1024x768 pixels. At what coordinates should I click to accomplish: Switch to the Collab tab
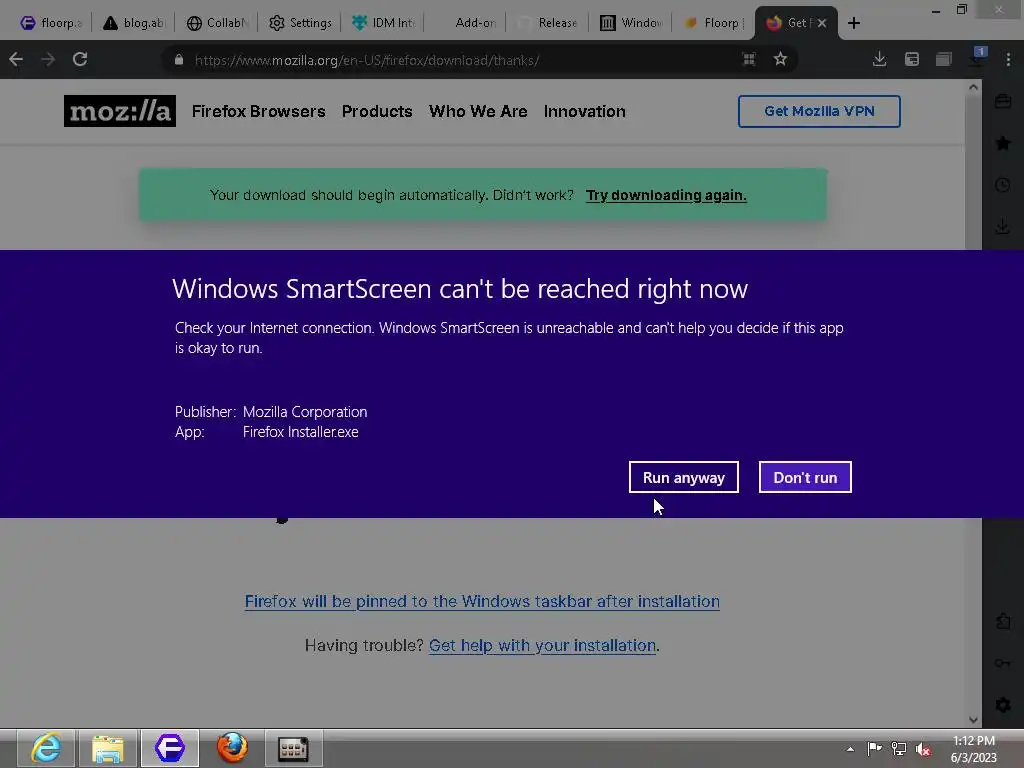tap(216, 23)
